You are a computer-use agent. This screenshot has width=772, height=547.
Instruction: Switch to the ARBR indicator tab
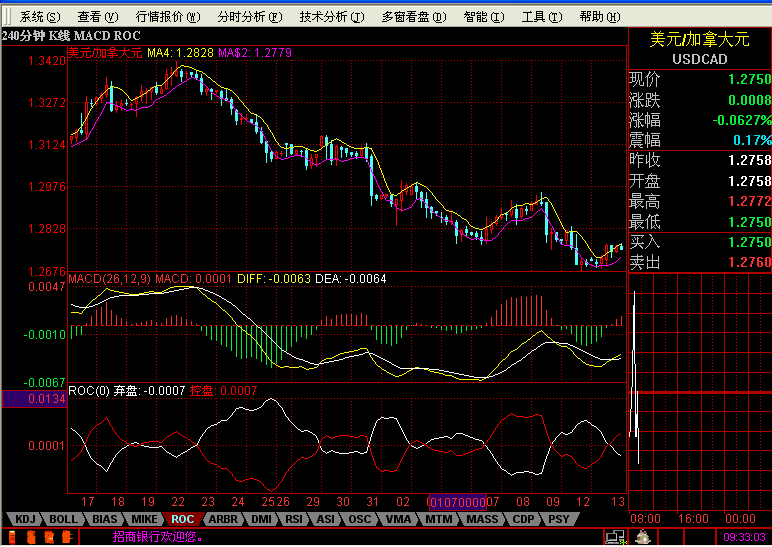[x=223, y=519]
